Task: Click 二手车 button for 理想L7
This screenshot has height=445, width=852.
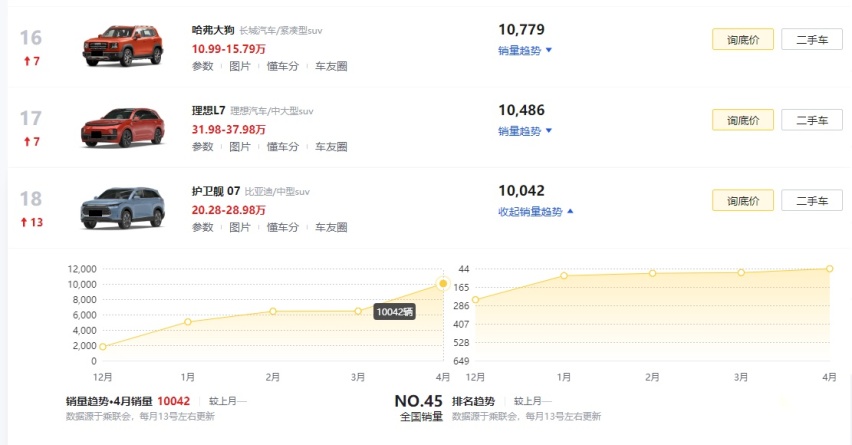Action: [812, 120]
